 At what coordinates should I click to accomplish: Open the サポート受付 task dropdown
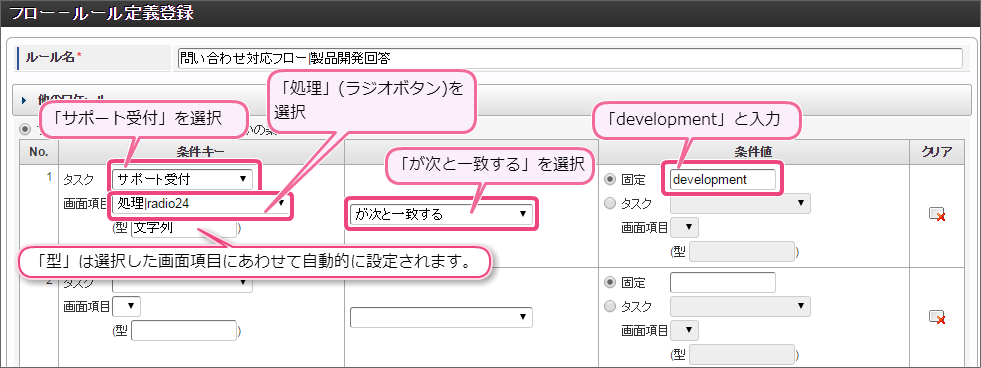click(x=183, y=180)
